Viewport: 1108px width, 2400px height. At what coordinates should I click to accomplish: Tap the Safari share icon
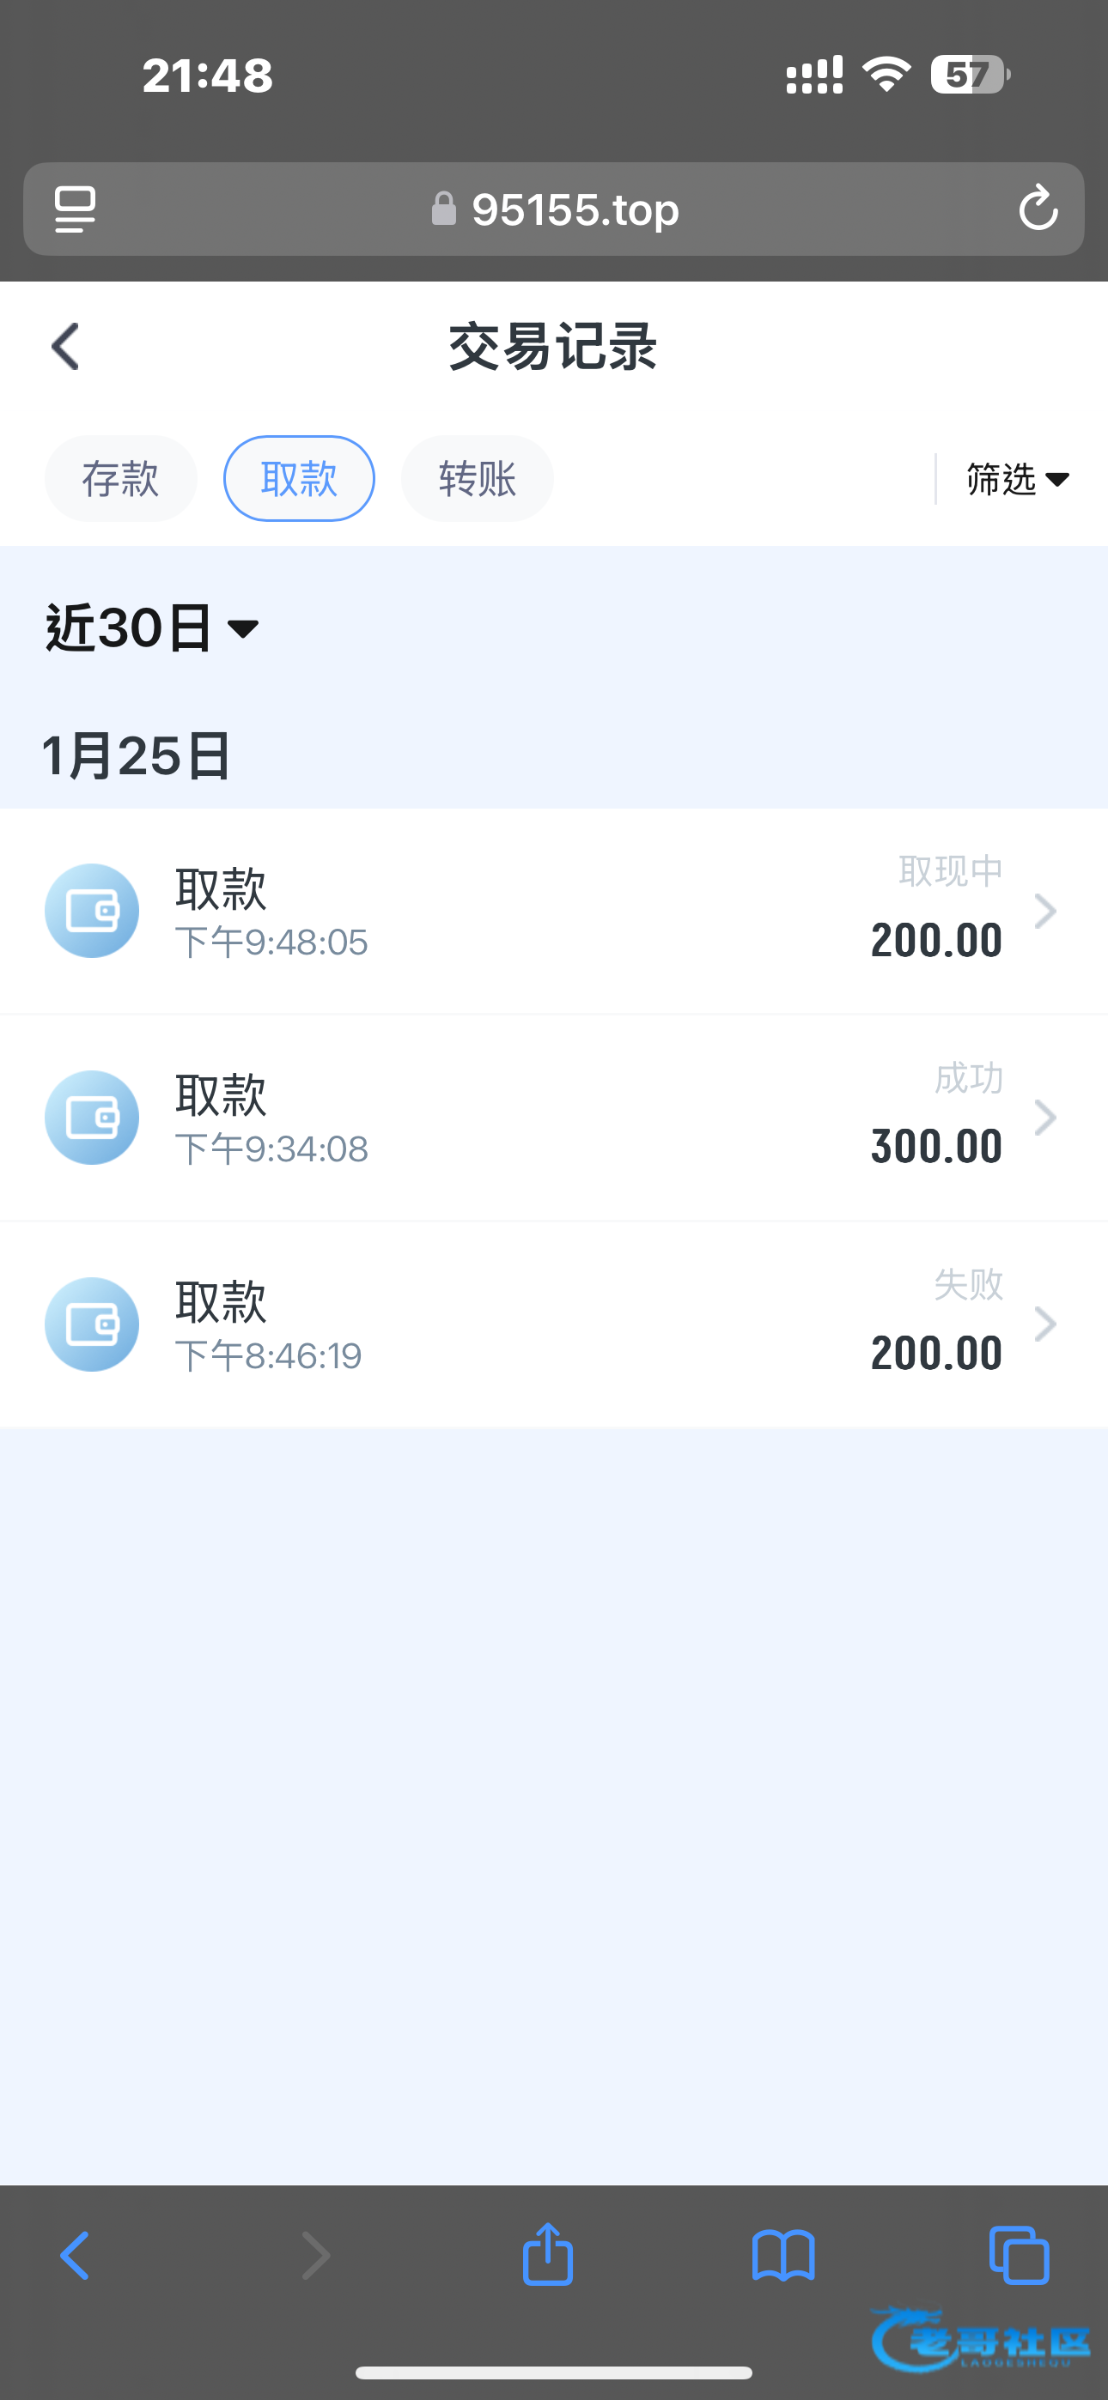click(x=548, y=2255)
